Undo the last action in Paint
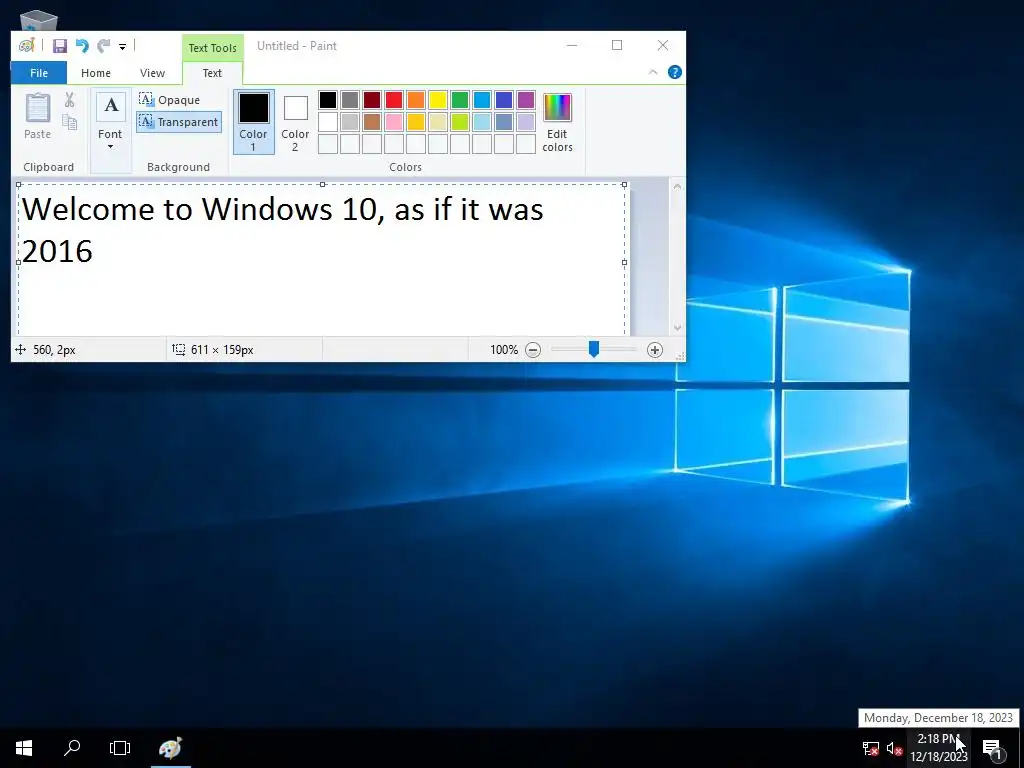1024x768 pixels. [x=82, y=46]
